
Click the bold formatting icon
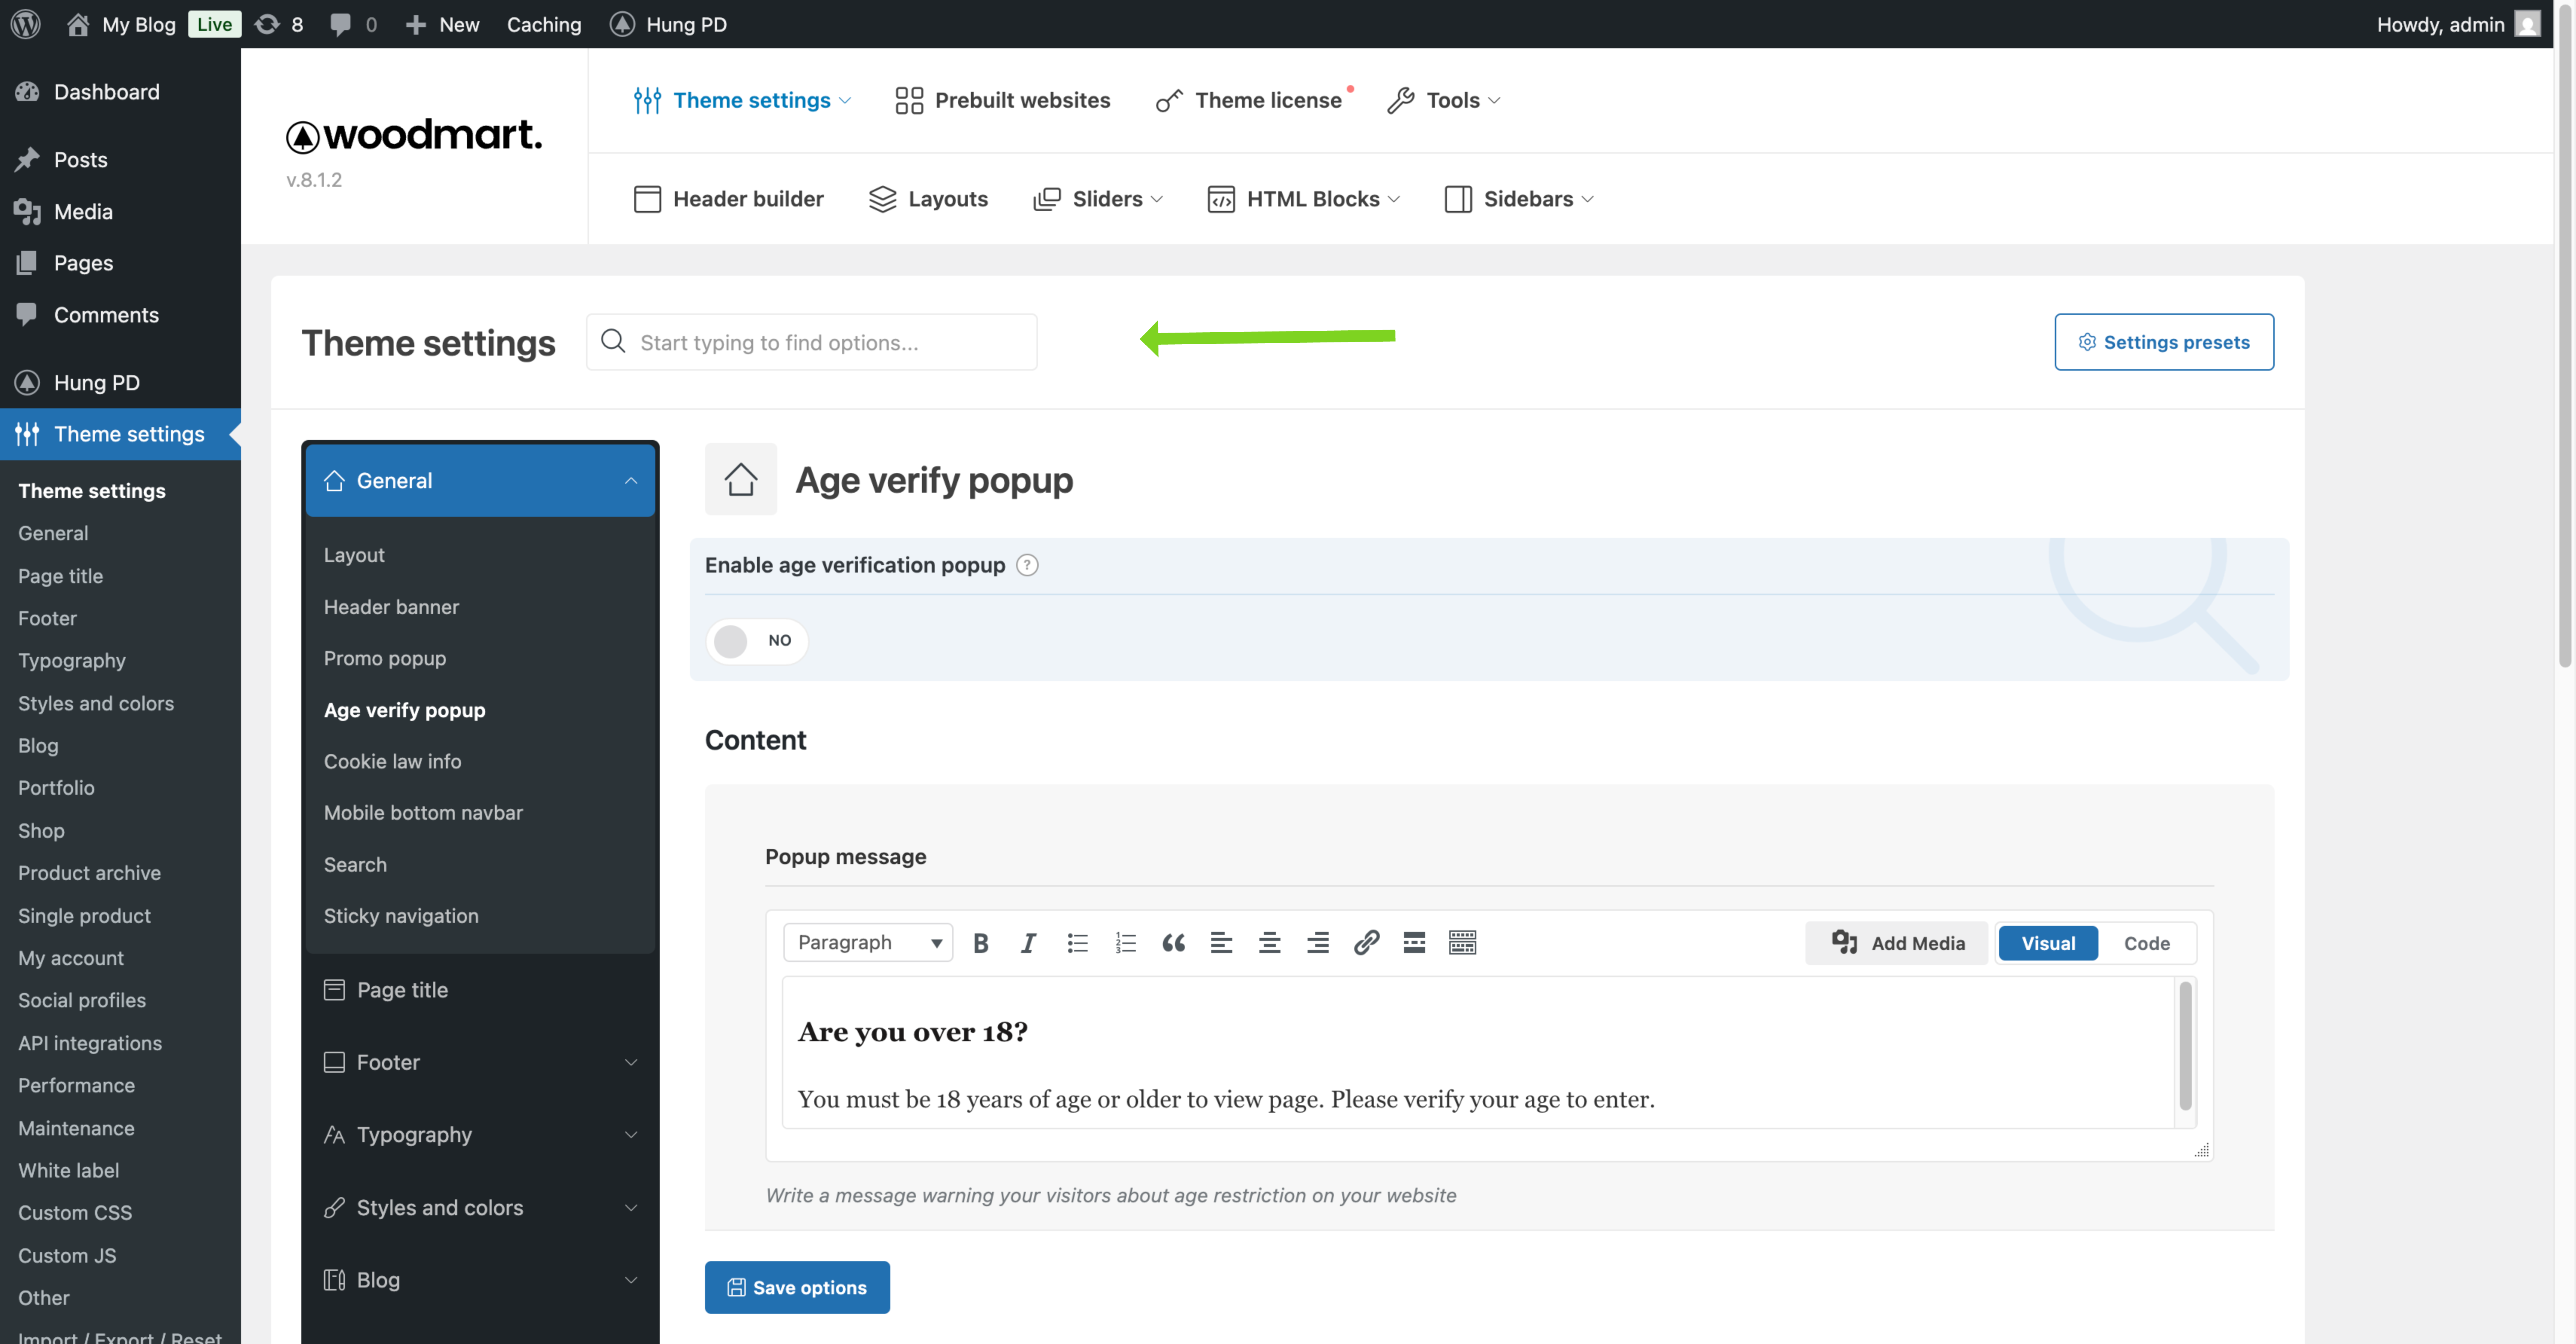point(981,942)
